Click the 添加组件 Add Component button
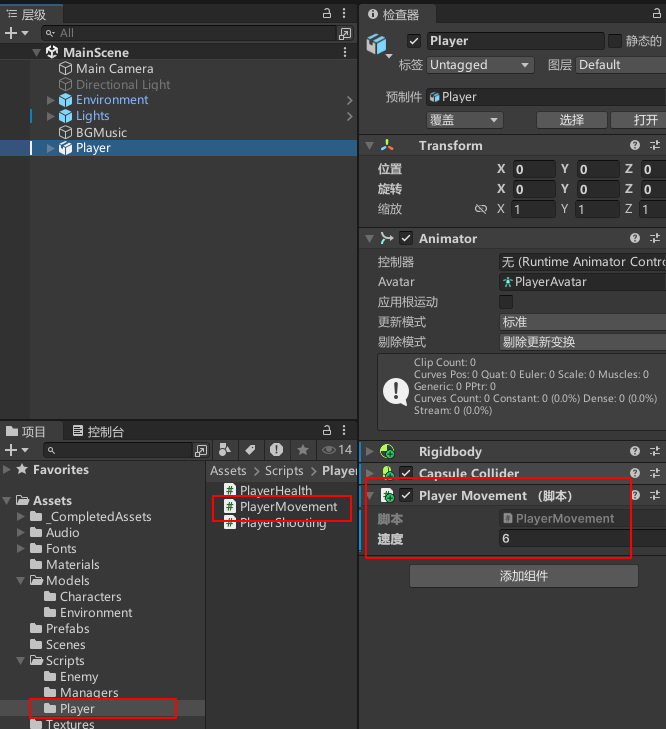The height and width of the screenshot is (729, 666). tap(524, 576)
